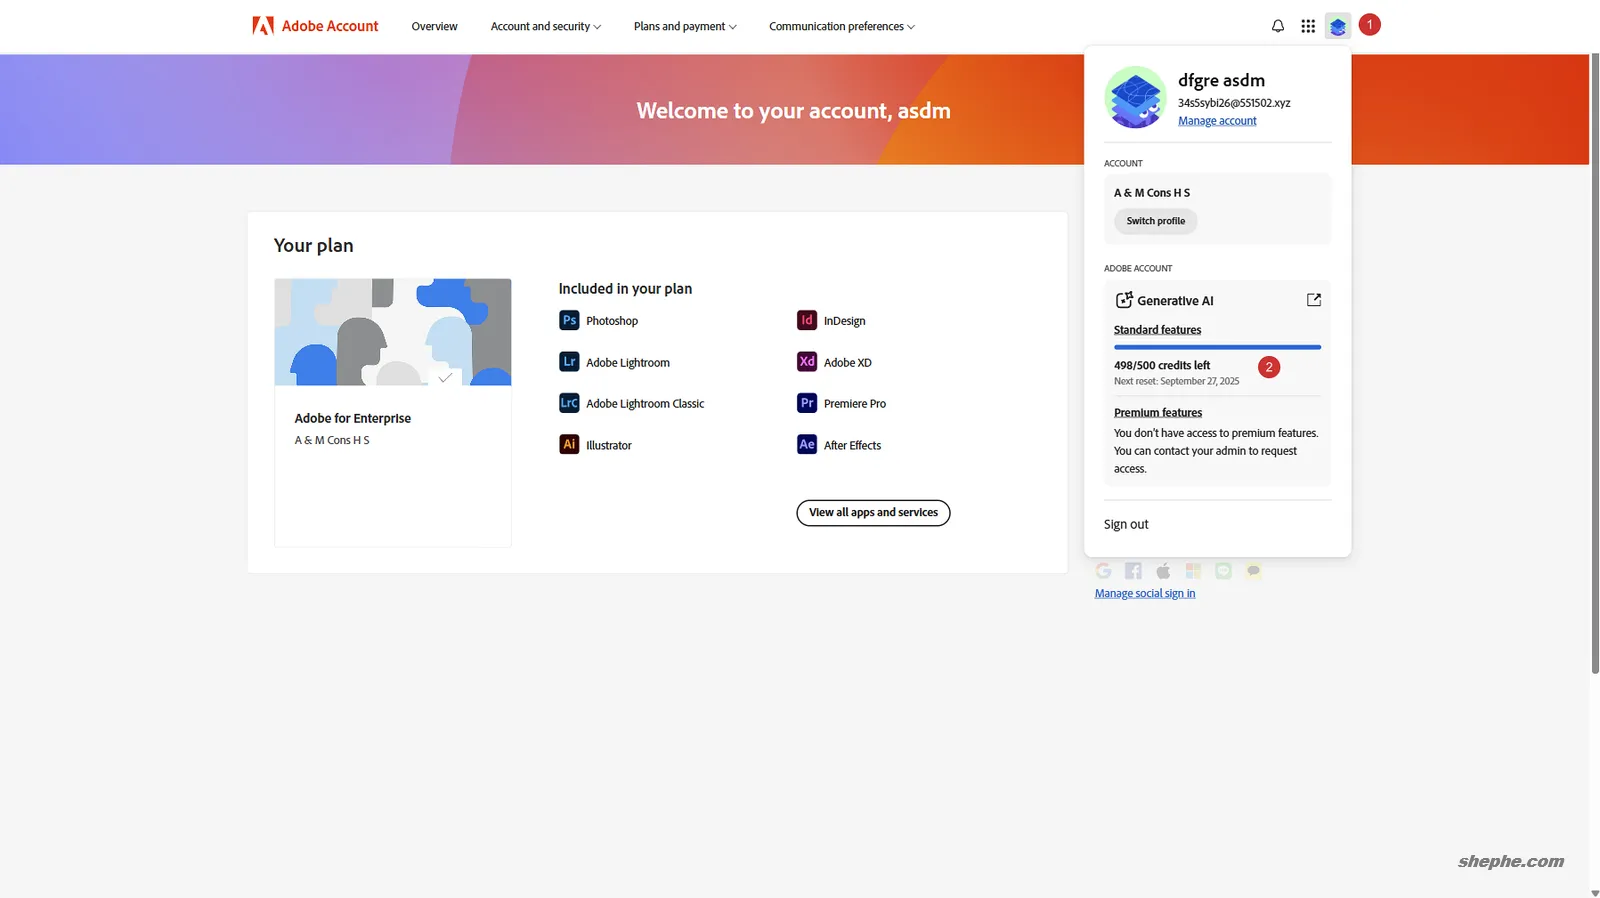The image size is (1600, 898).
Task: Click the Adobe Account title link
Action: (330, 26)
